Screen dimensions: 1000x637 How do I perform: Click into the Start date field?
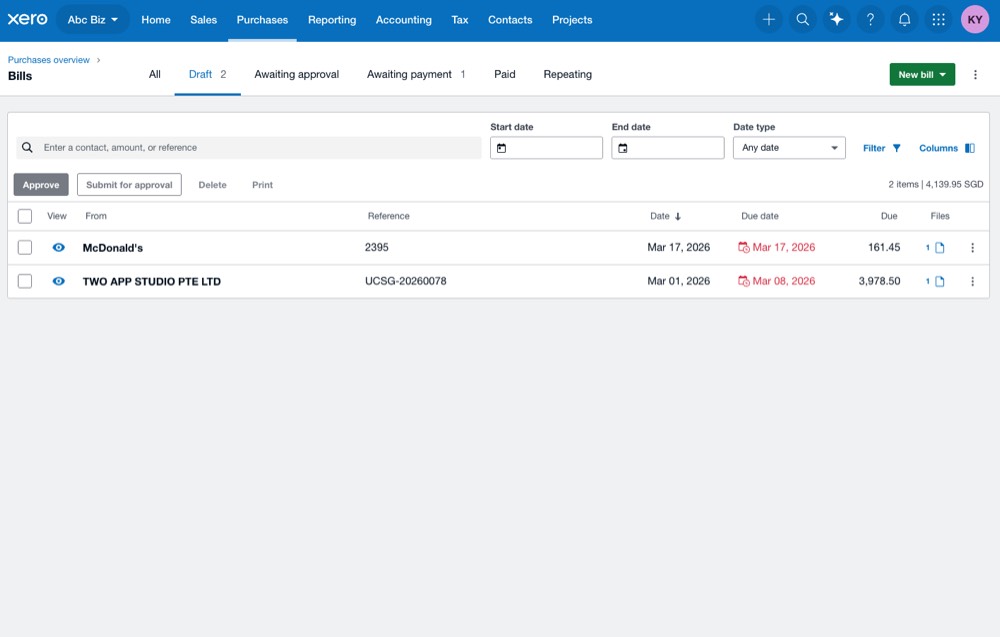tap(546, 148)
